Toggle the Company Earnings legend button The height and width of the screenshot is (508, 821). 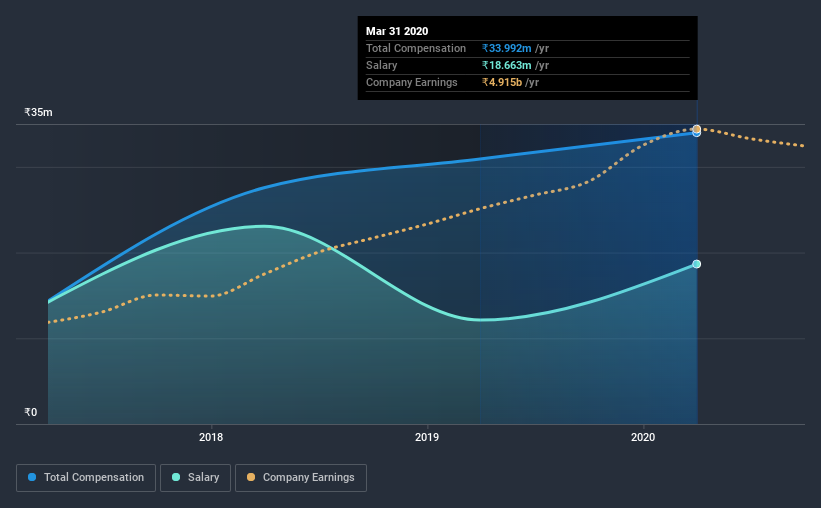pos(301,478)
